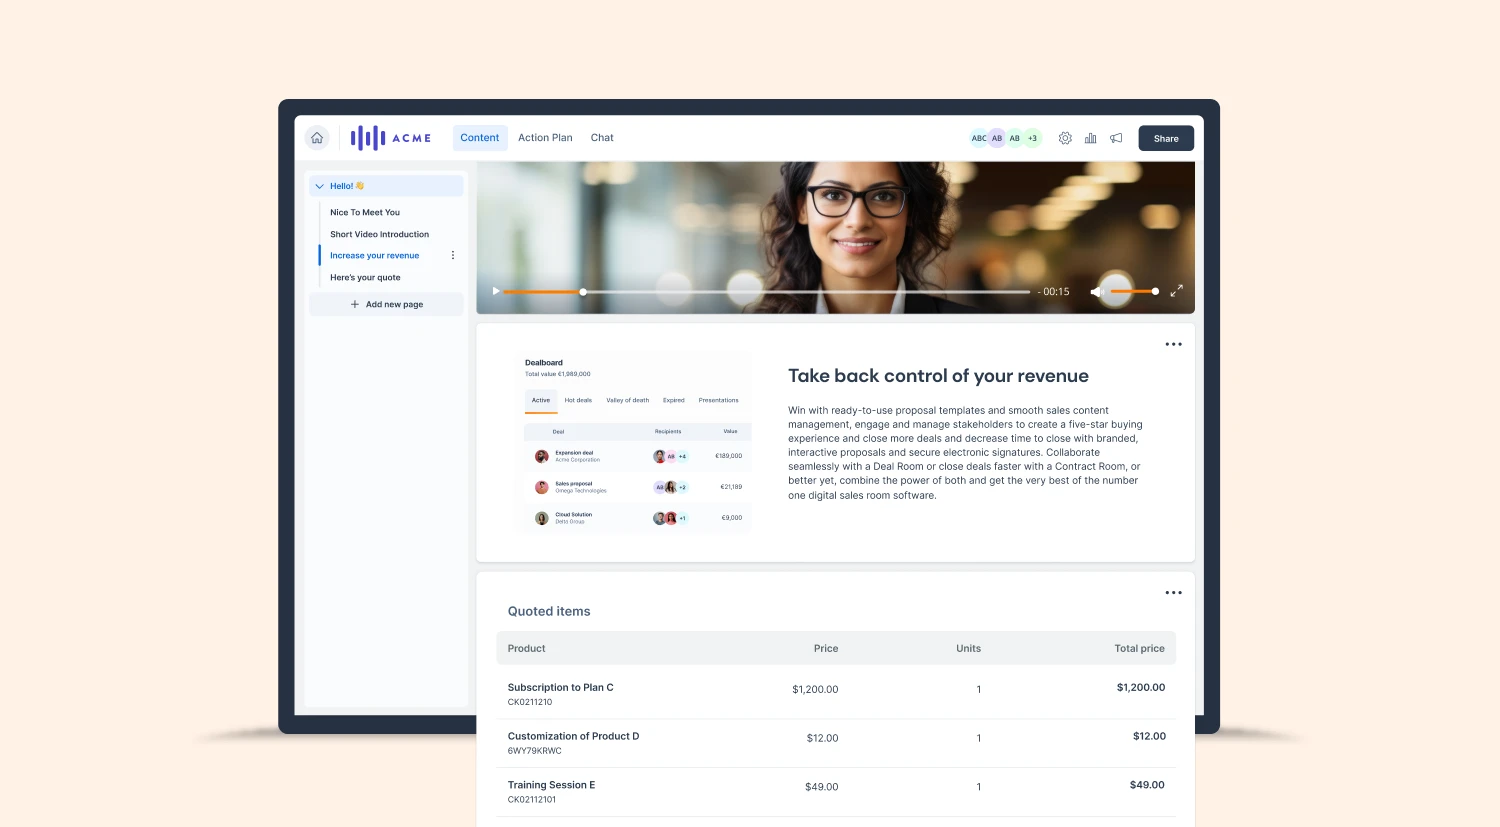1500x827 pixels.
Task: Click the Training Session E product
Action: point(551,785)
